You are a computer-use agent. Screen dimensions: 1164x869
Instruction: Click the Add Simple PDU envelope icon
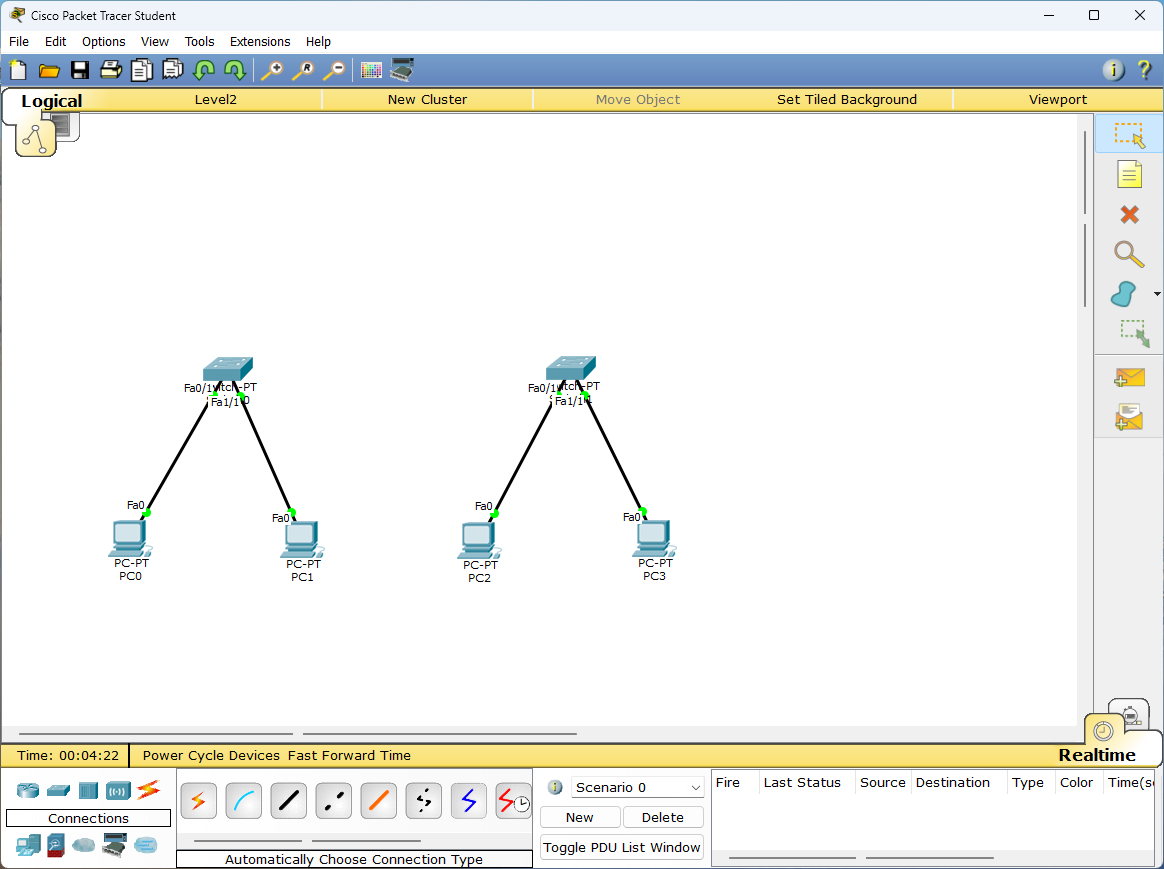pos(1129,377)
